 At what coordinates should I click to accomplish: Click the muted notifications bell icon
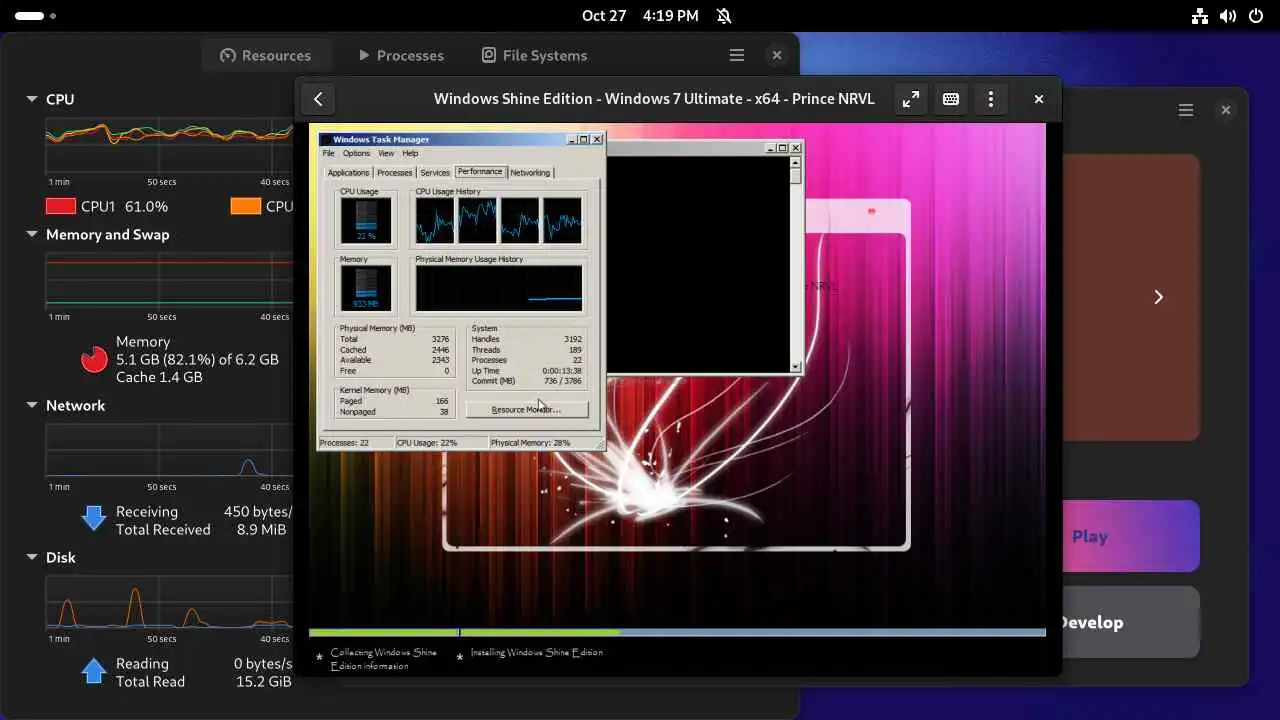725,16
